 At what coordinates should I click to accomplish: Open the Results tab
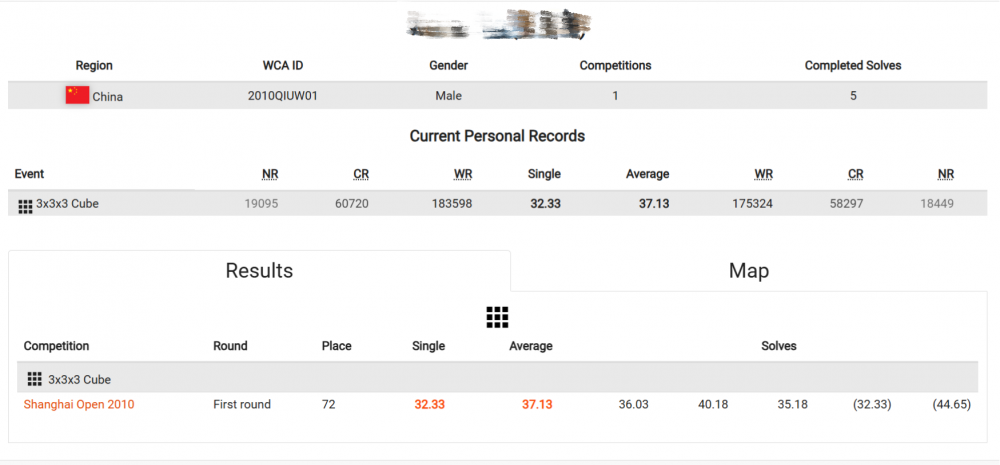coord(259,270)
